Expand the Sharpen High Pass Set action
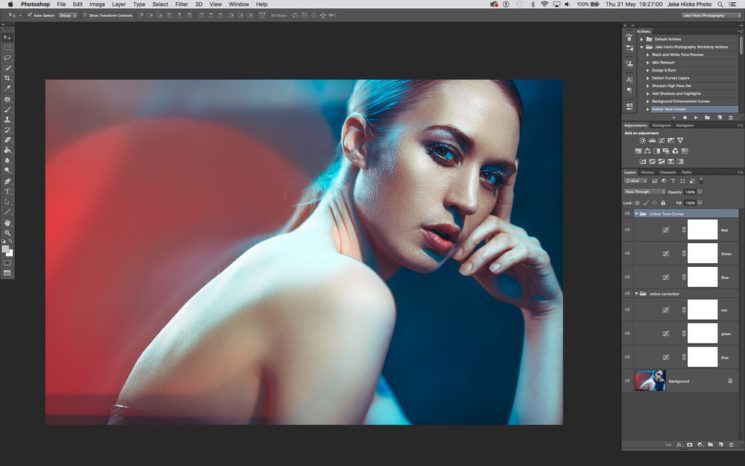This screenshot has height=466, width=745. click(648, 86)
